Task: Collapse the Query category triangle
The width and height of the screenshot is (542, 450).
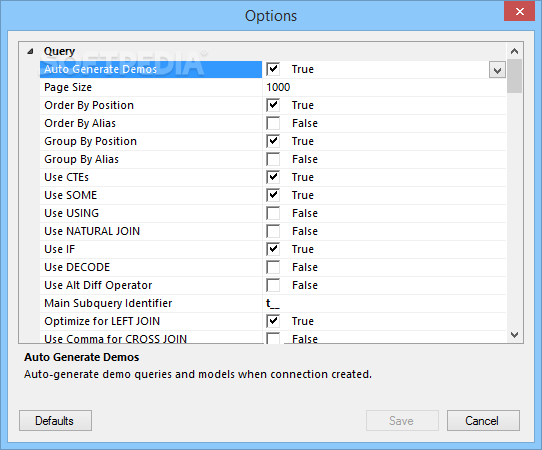Action: [30, 52]
